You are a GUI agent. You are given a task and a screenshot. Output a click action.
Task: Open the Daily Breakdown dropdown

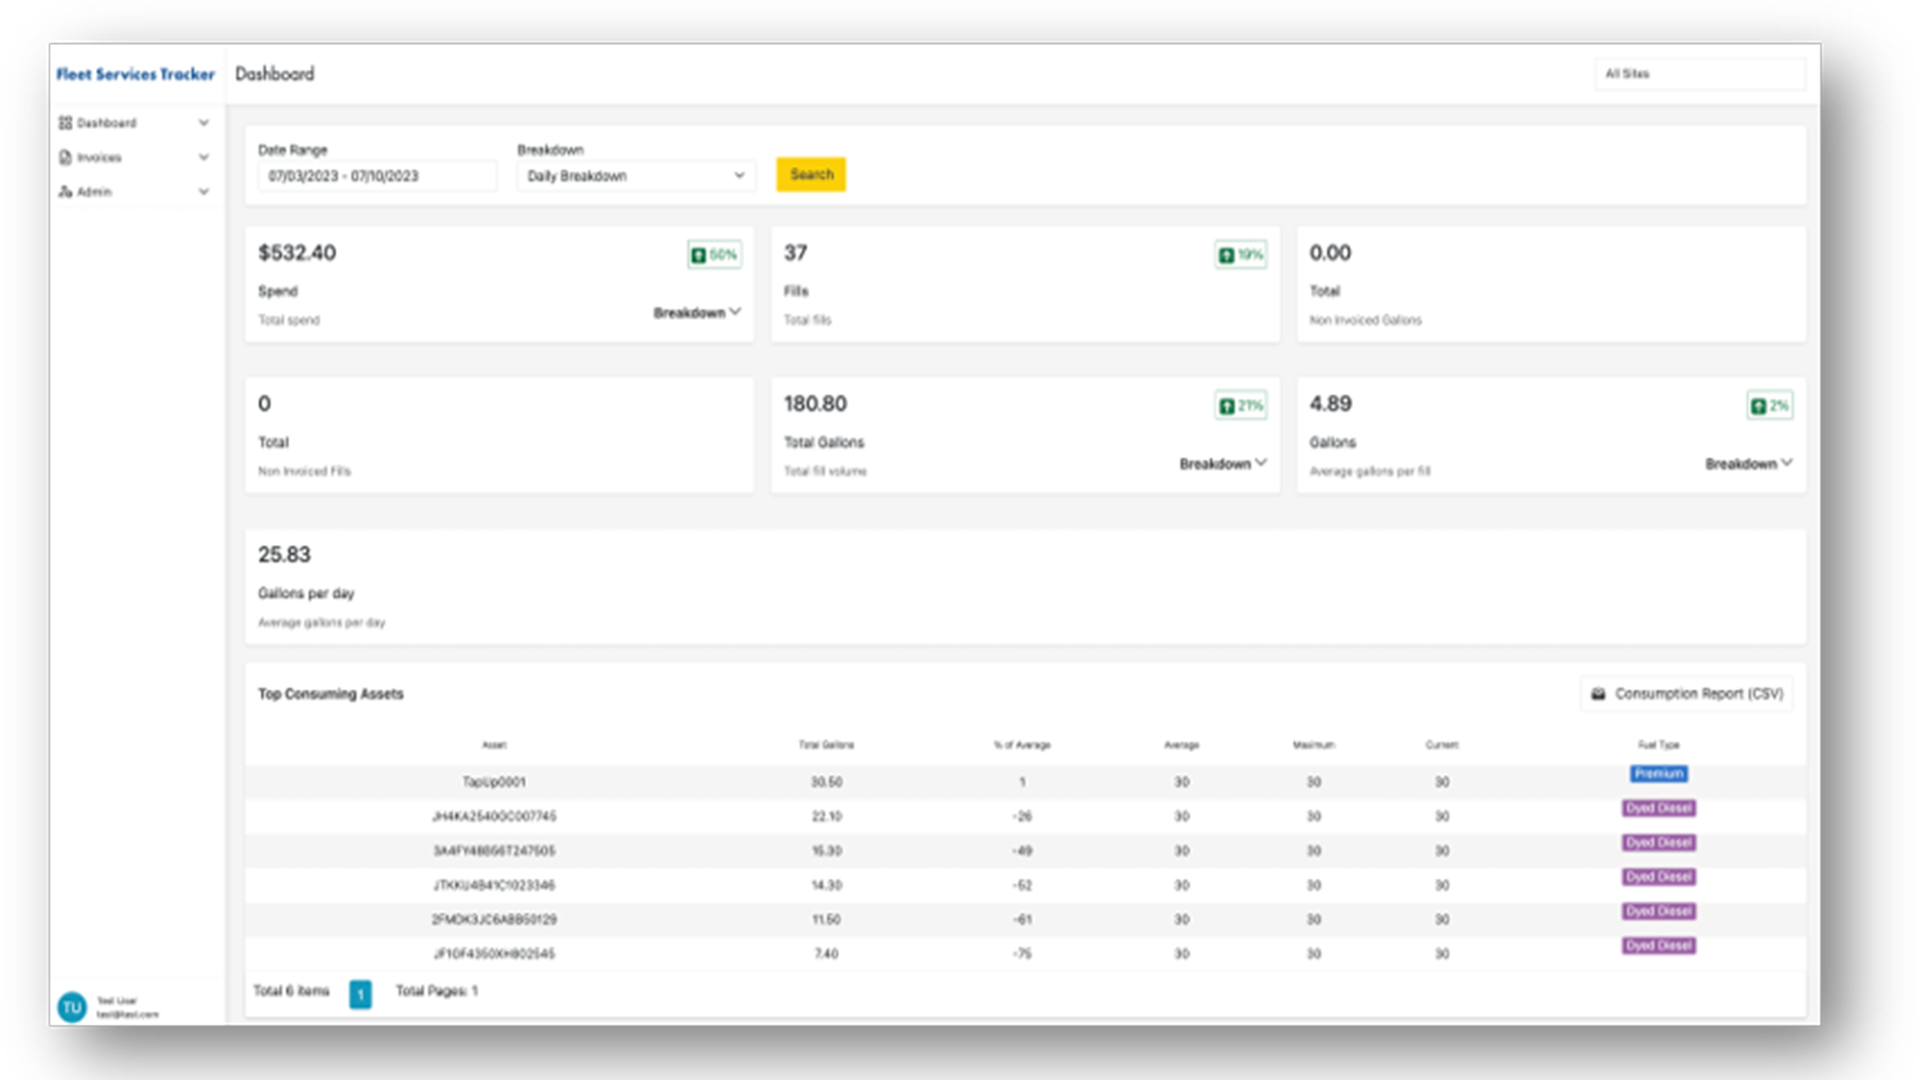(x=635, y=176)
